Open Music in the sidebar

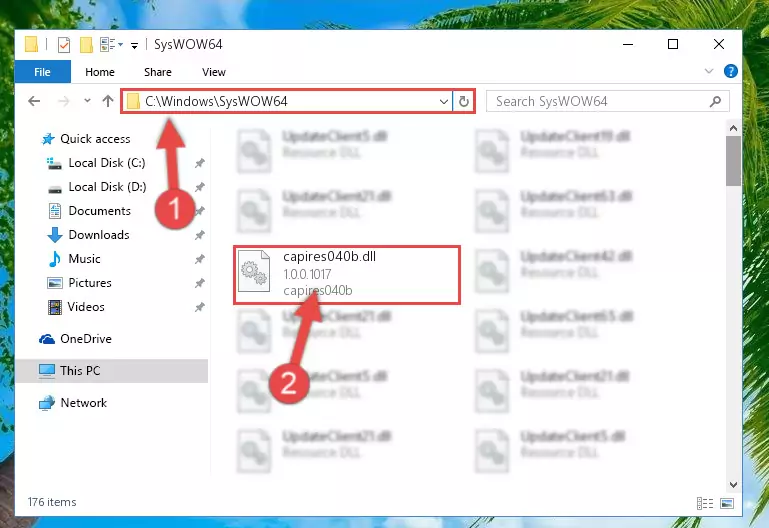[x=74, y=259]
